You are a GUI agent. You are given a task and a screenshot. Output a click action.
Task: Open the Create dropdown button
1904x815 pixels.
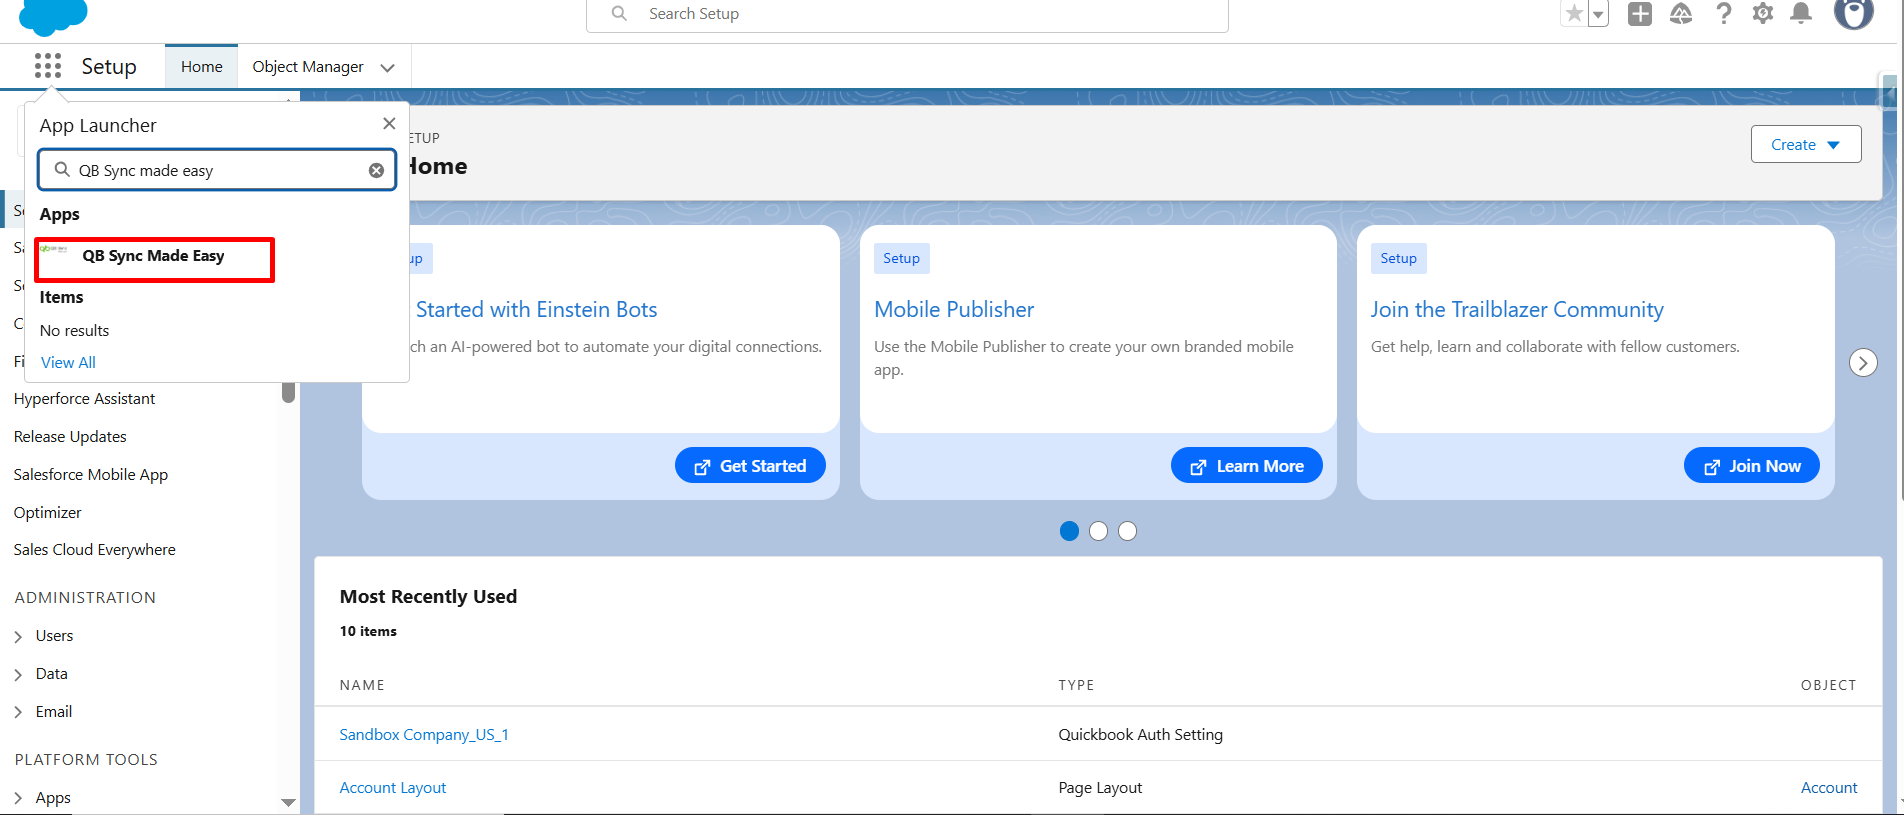[1806, 144]
